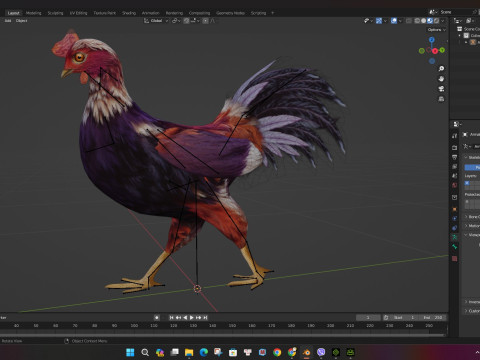Open Blender from the Windows taskbar

pos(306,352)
